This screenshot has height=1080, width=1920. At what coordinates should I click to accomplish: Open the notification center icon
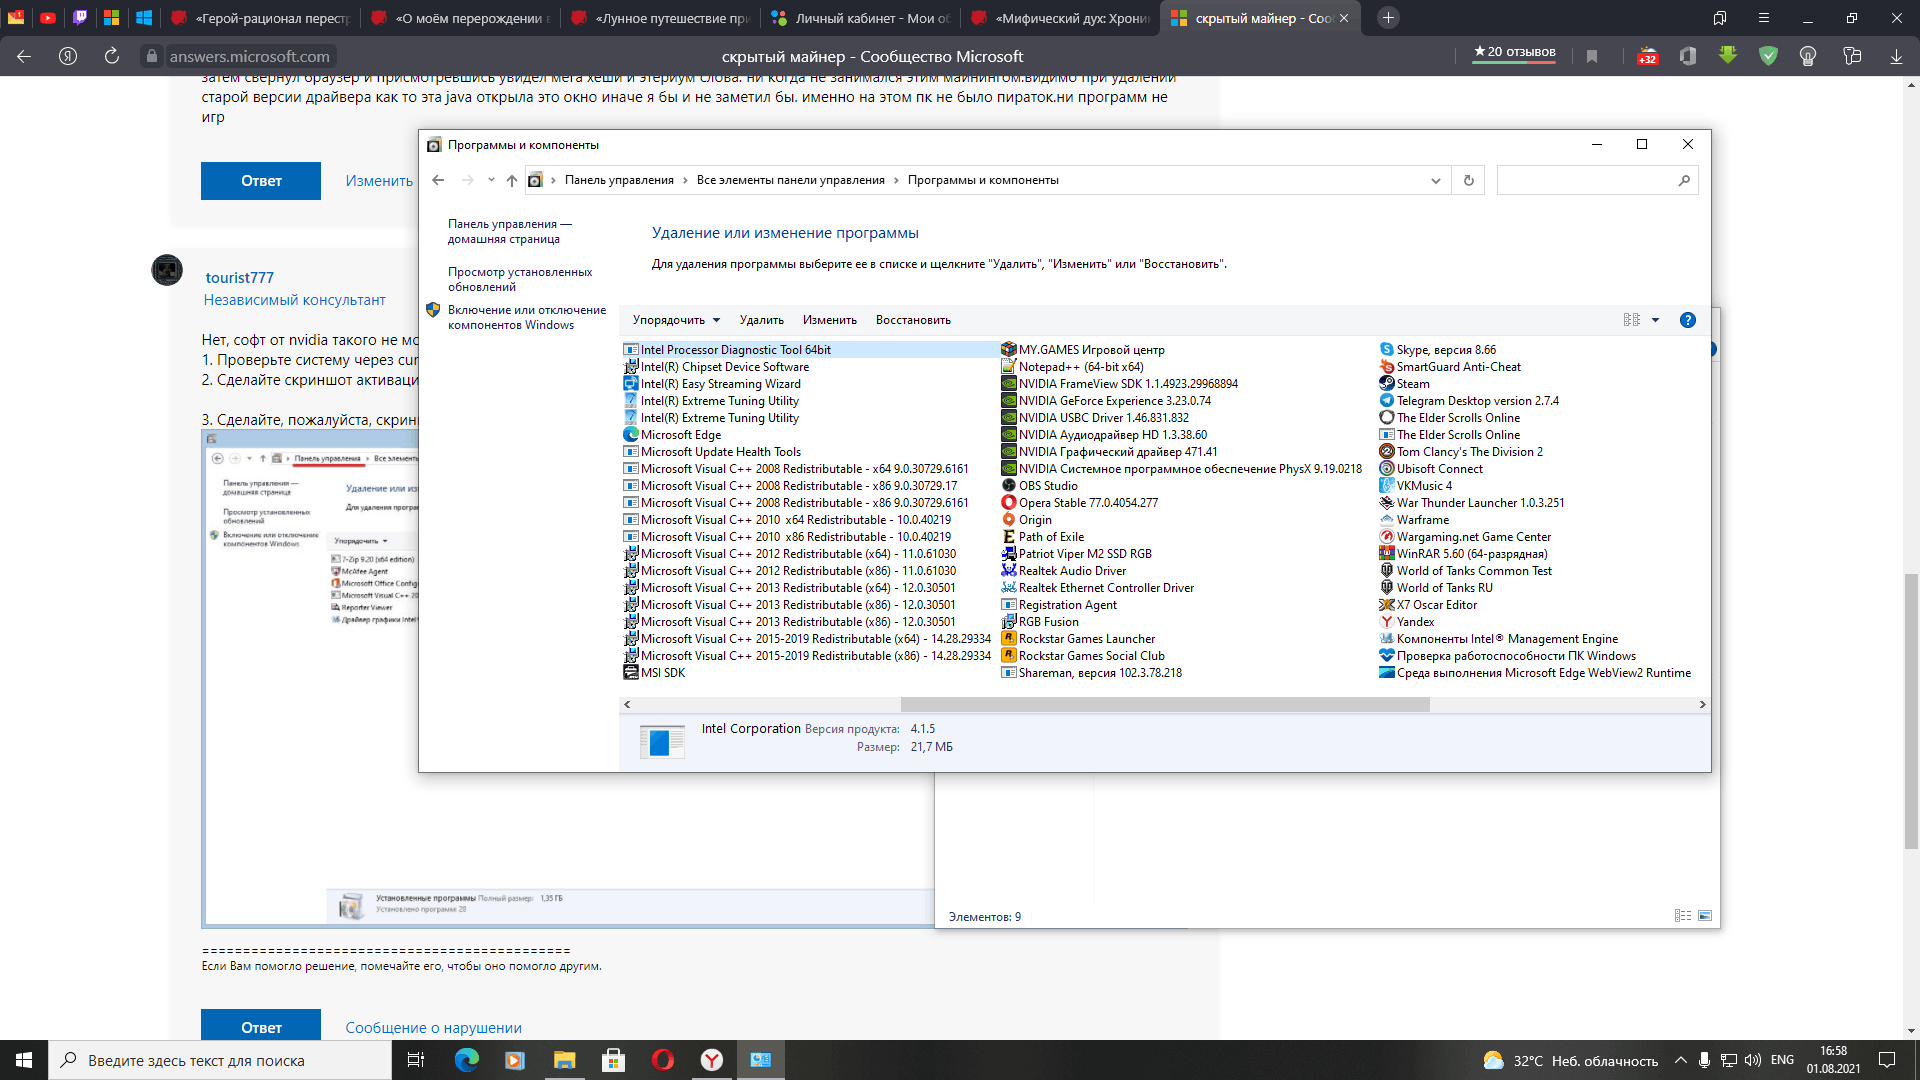[x=1887, y=1060]
